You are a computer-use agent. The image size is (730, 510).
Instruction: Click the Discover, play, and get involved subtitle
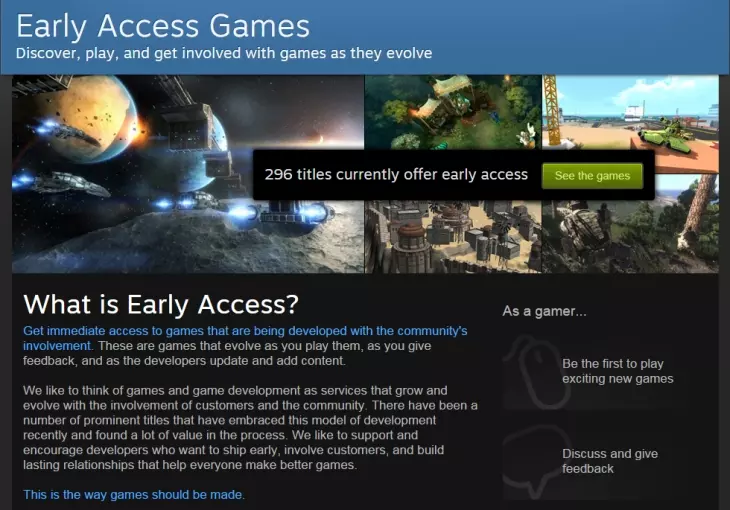224,53
